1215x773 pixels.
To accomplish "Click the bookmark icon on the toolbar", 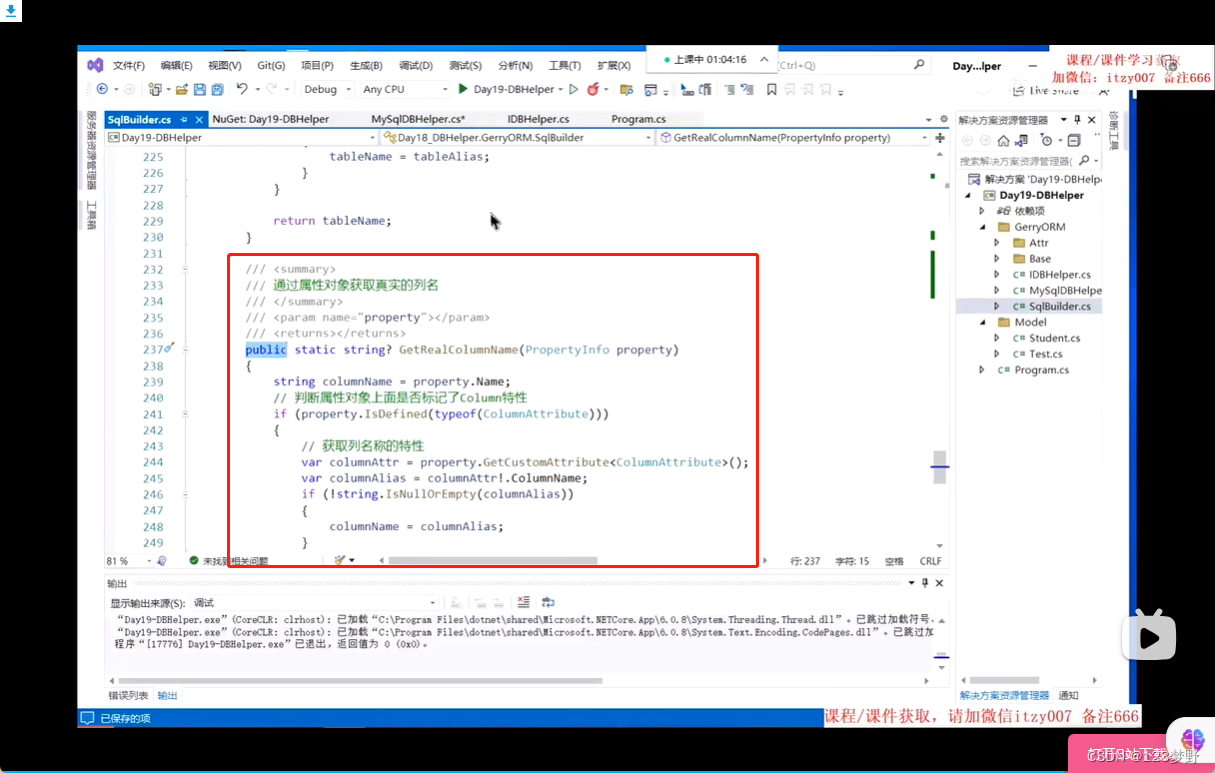I will pyautogui.click(x=772, y=89).
